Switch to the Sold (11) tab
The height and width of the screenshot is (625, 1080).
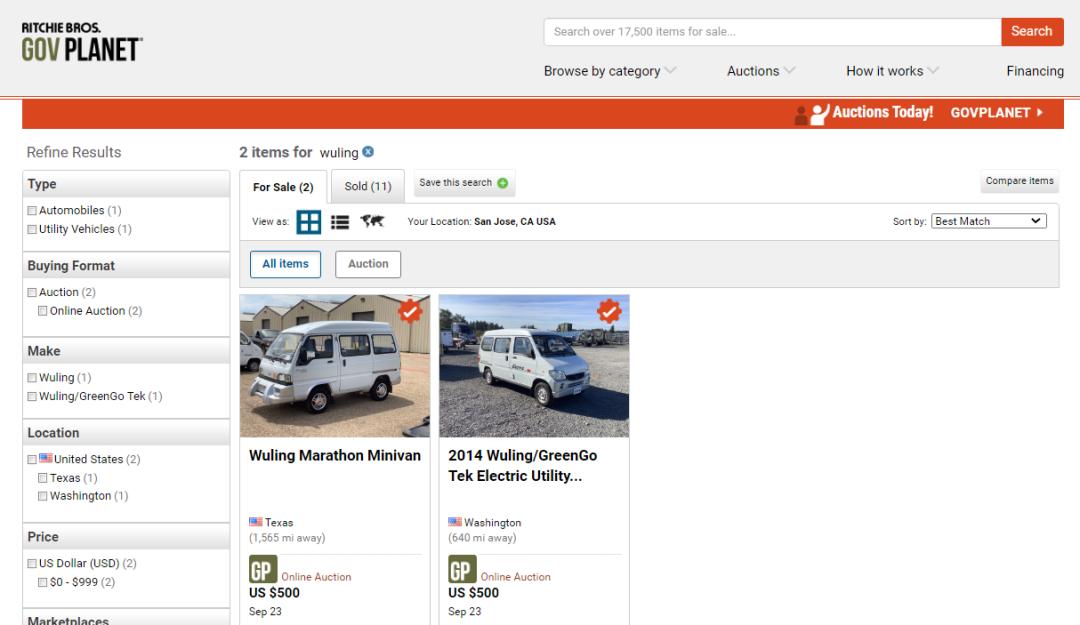368,187
